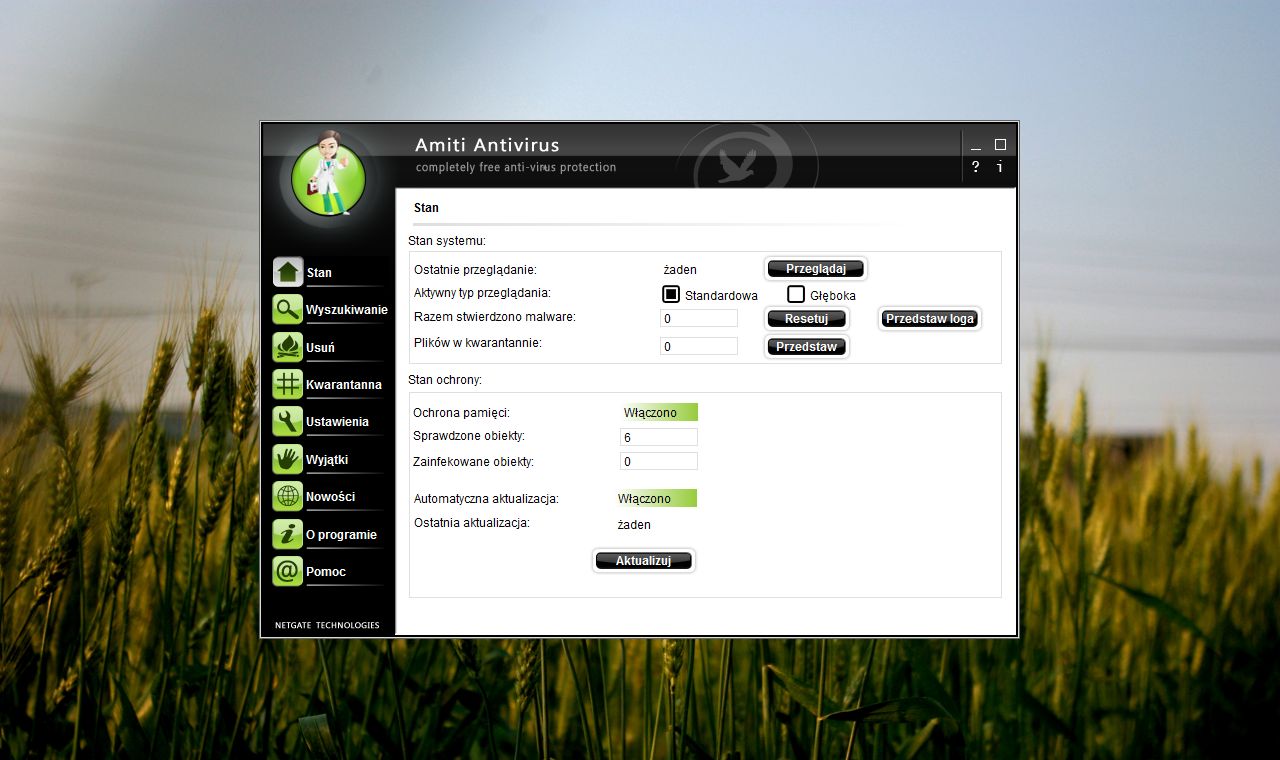1280x760 pixels.
Task: Go to Nowości menu label
Action: point(330,497)
